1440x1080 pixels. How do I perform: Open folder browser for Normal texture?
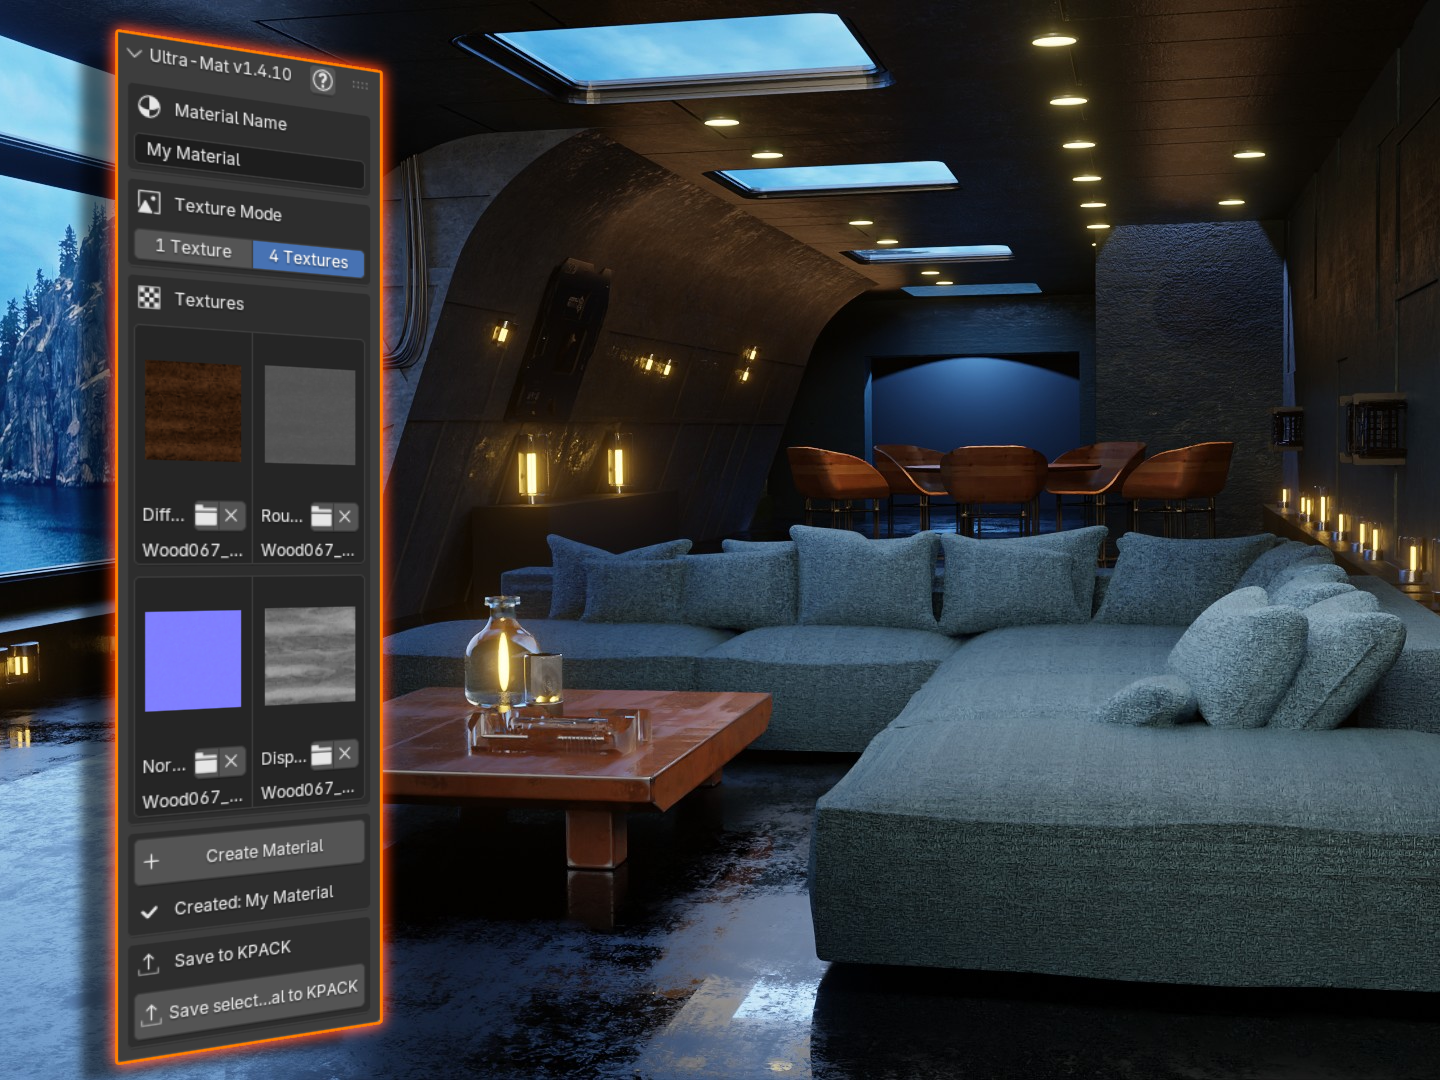coord(206,763)
